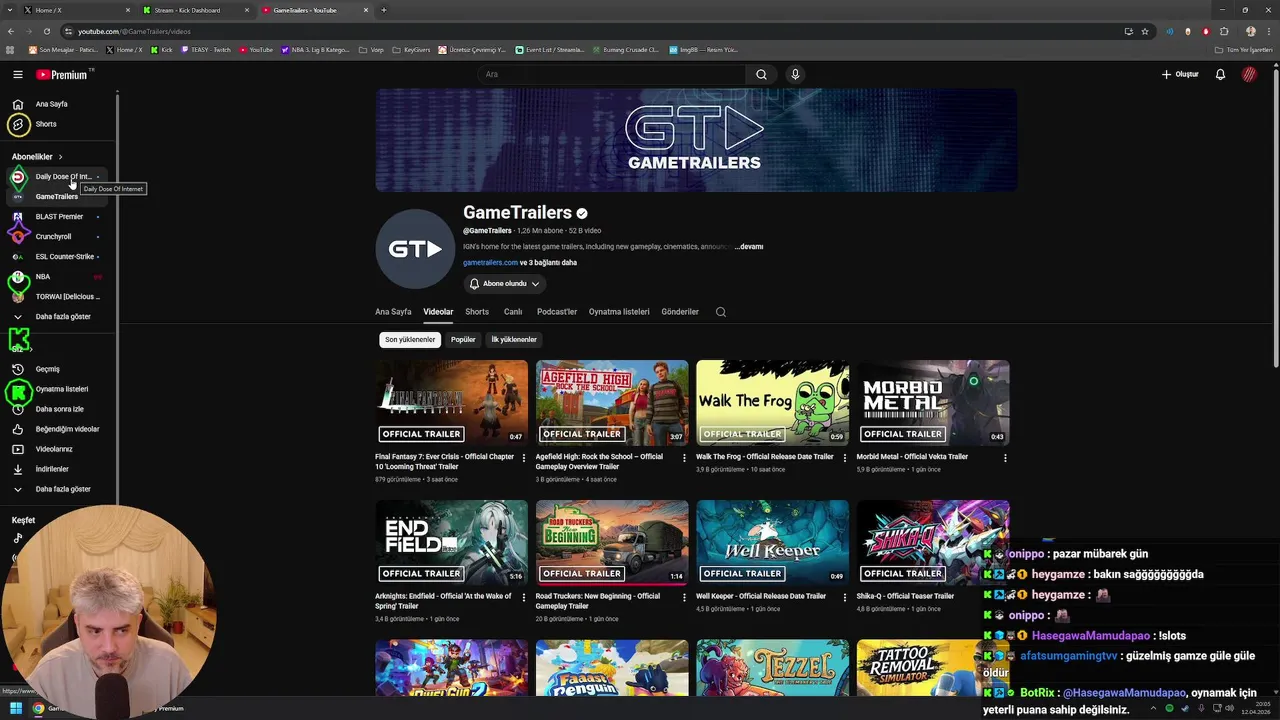Open Shorts from the sidebar
This screenshot has height=720, width=1280.
tap(46, 124)
